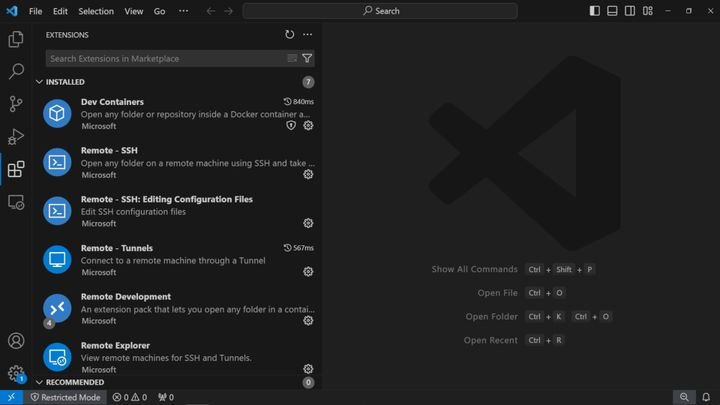720x405 pixels.
Task: Click the Remote Development pack count badge
Action: click(x=49, y=323)
